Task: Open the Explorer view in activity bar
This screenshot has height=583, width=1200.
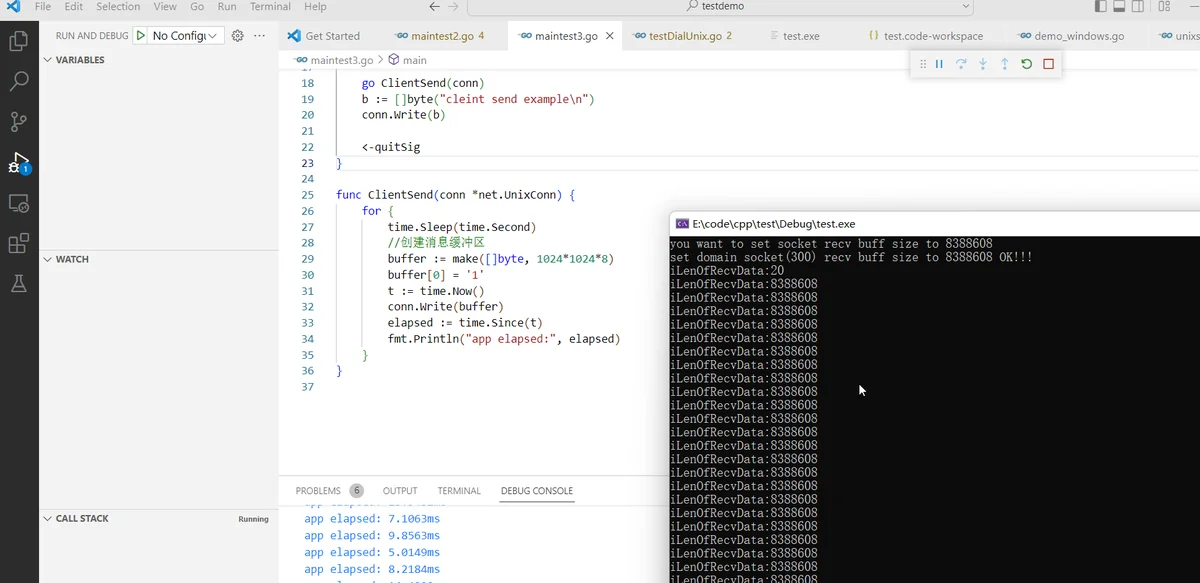Action: tap(18, 41)
